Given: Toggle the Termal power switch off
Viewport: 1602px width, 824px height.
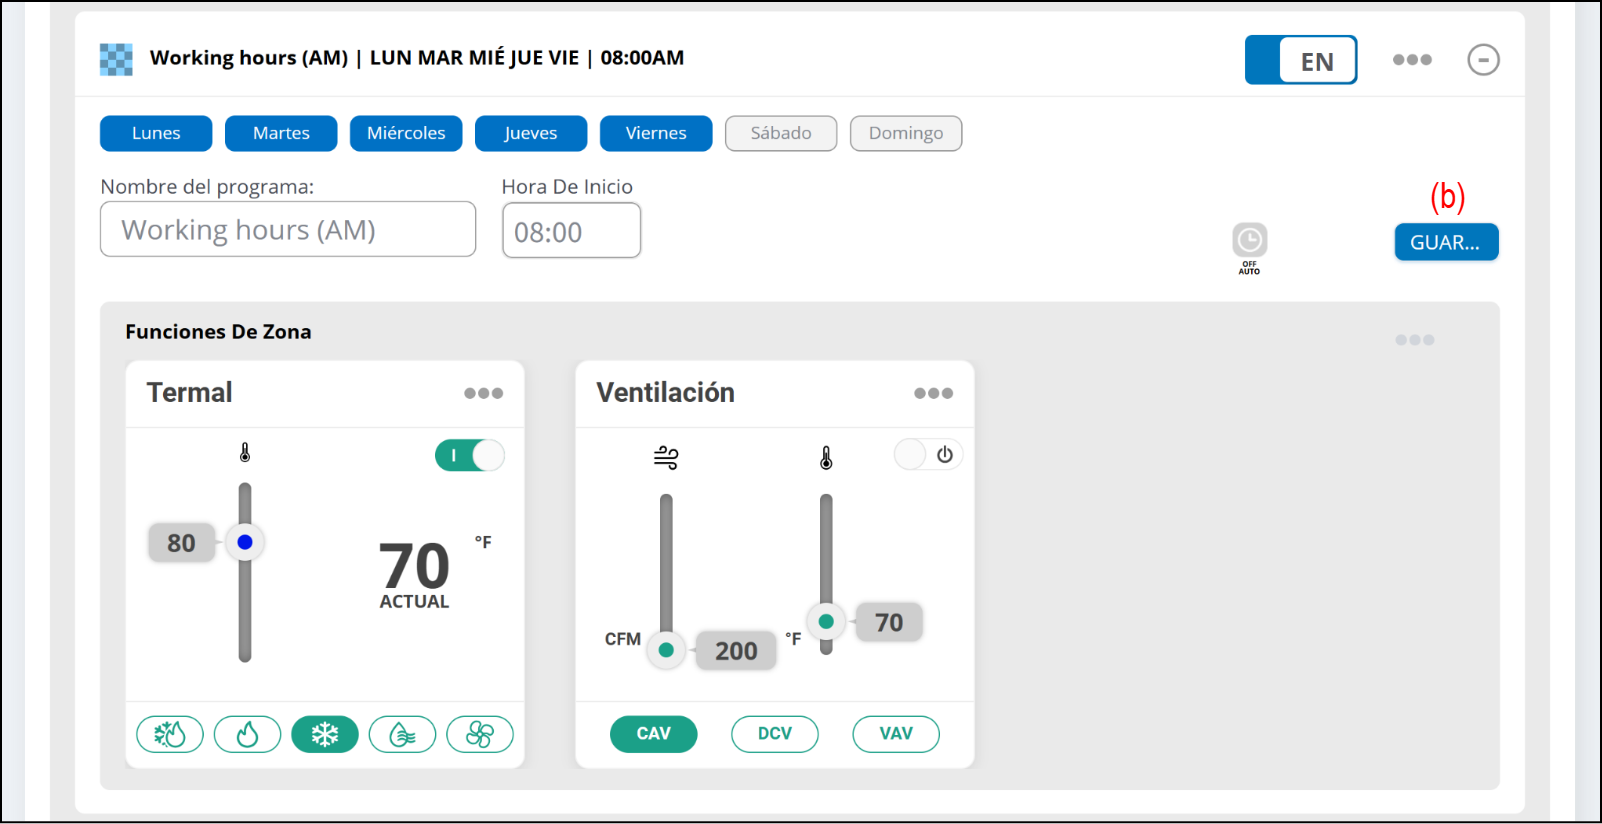Looking at the screenshot, I should click(469, 456).
